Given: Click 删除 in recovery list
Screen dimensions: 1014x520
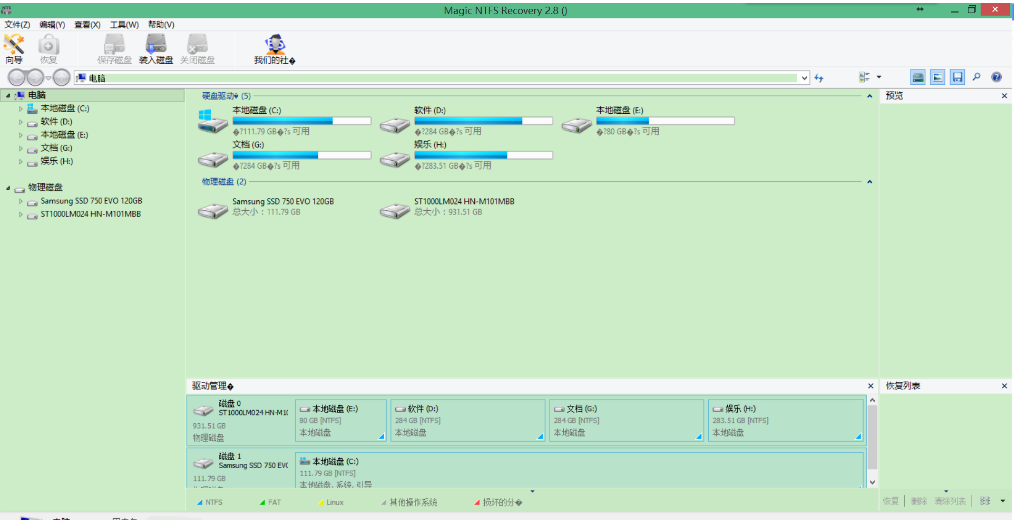Looking at the screenshot, I should [x=919, y=501].
